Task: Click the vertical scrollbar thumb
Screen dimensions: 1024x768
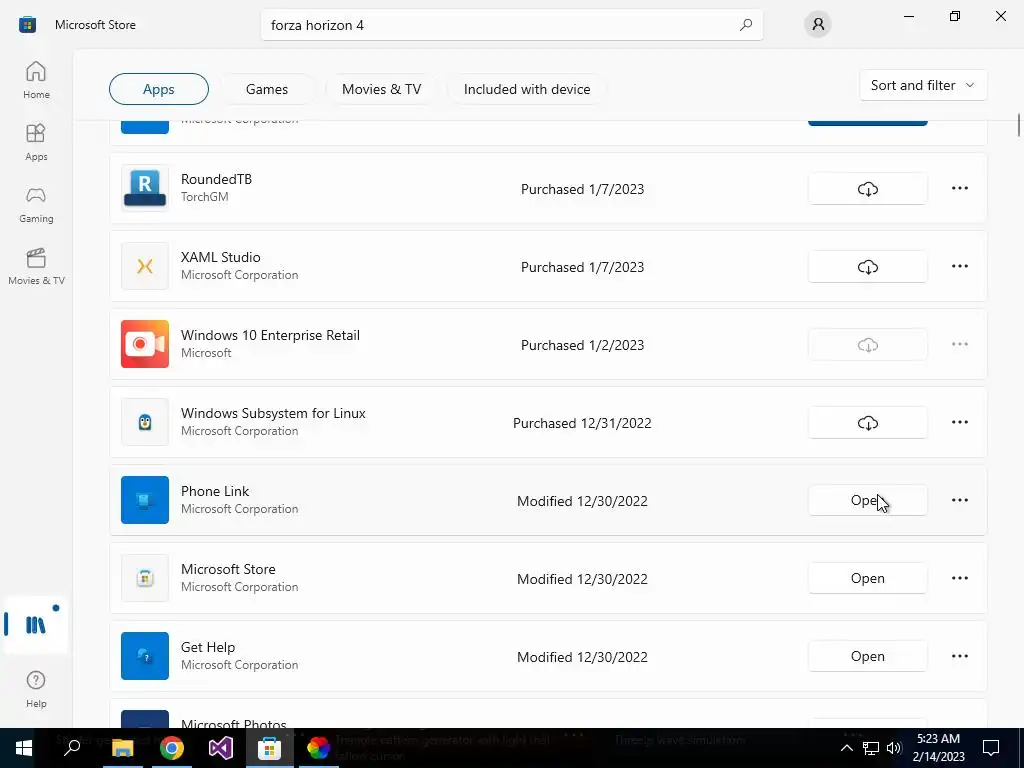Action: point(1018,125)
